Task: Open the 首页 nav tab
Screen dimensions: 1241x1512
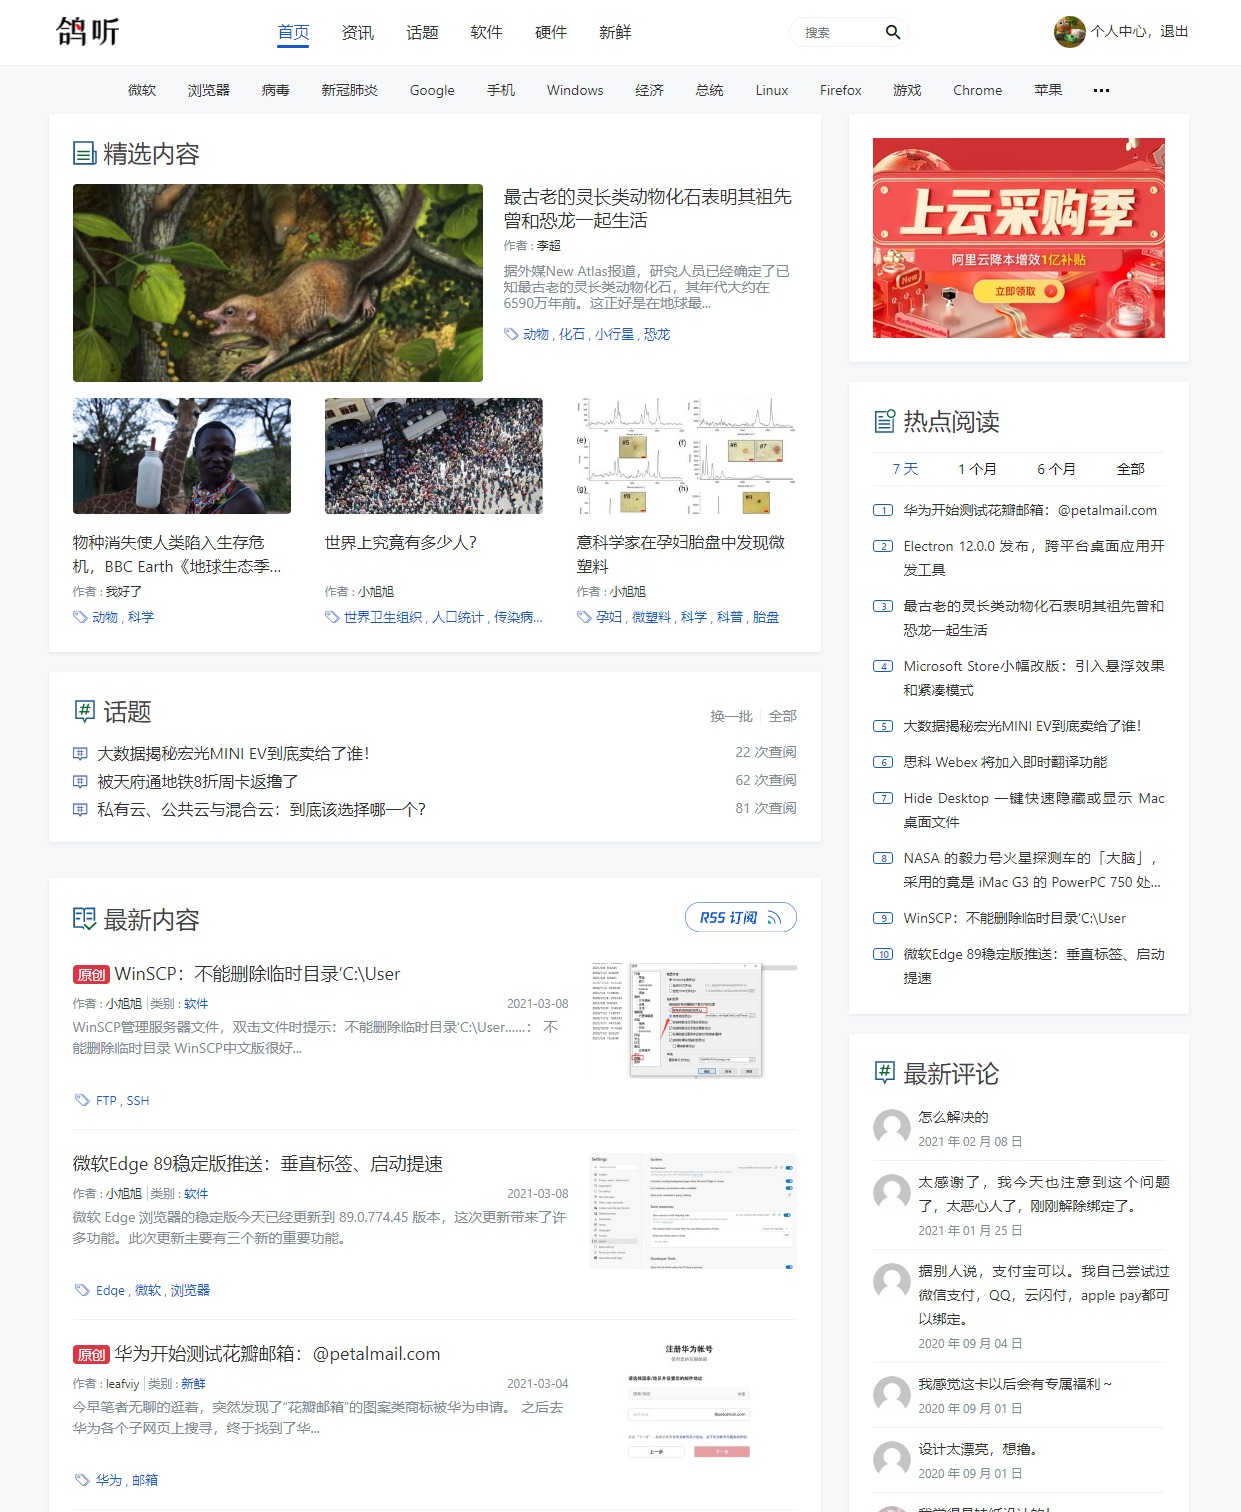Action: tap(293, 32)
